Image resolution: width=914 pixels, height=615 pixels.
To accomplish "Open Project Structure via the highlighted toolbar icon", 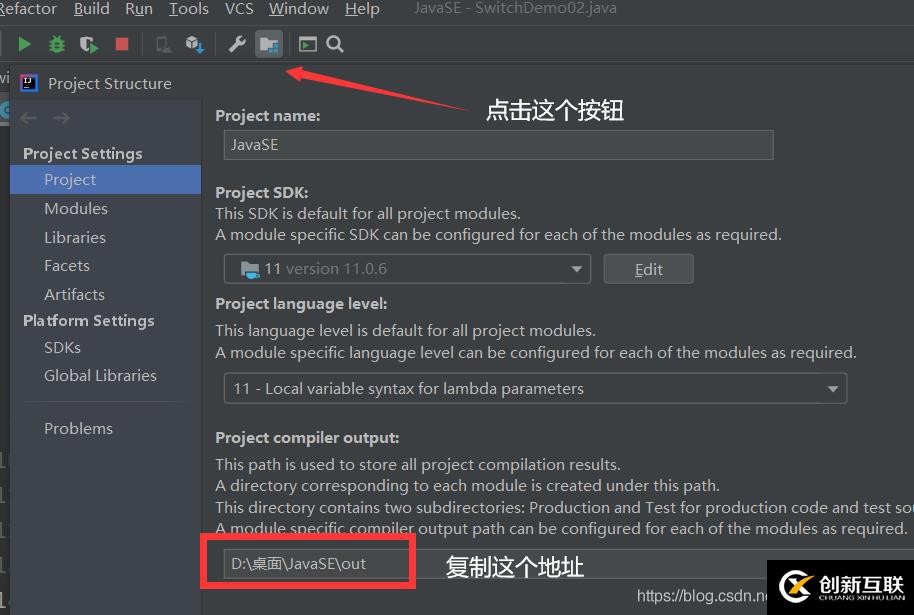I will [x=268, y=44].
